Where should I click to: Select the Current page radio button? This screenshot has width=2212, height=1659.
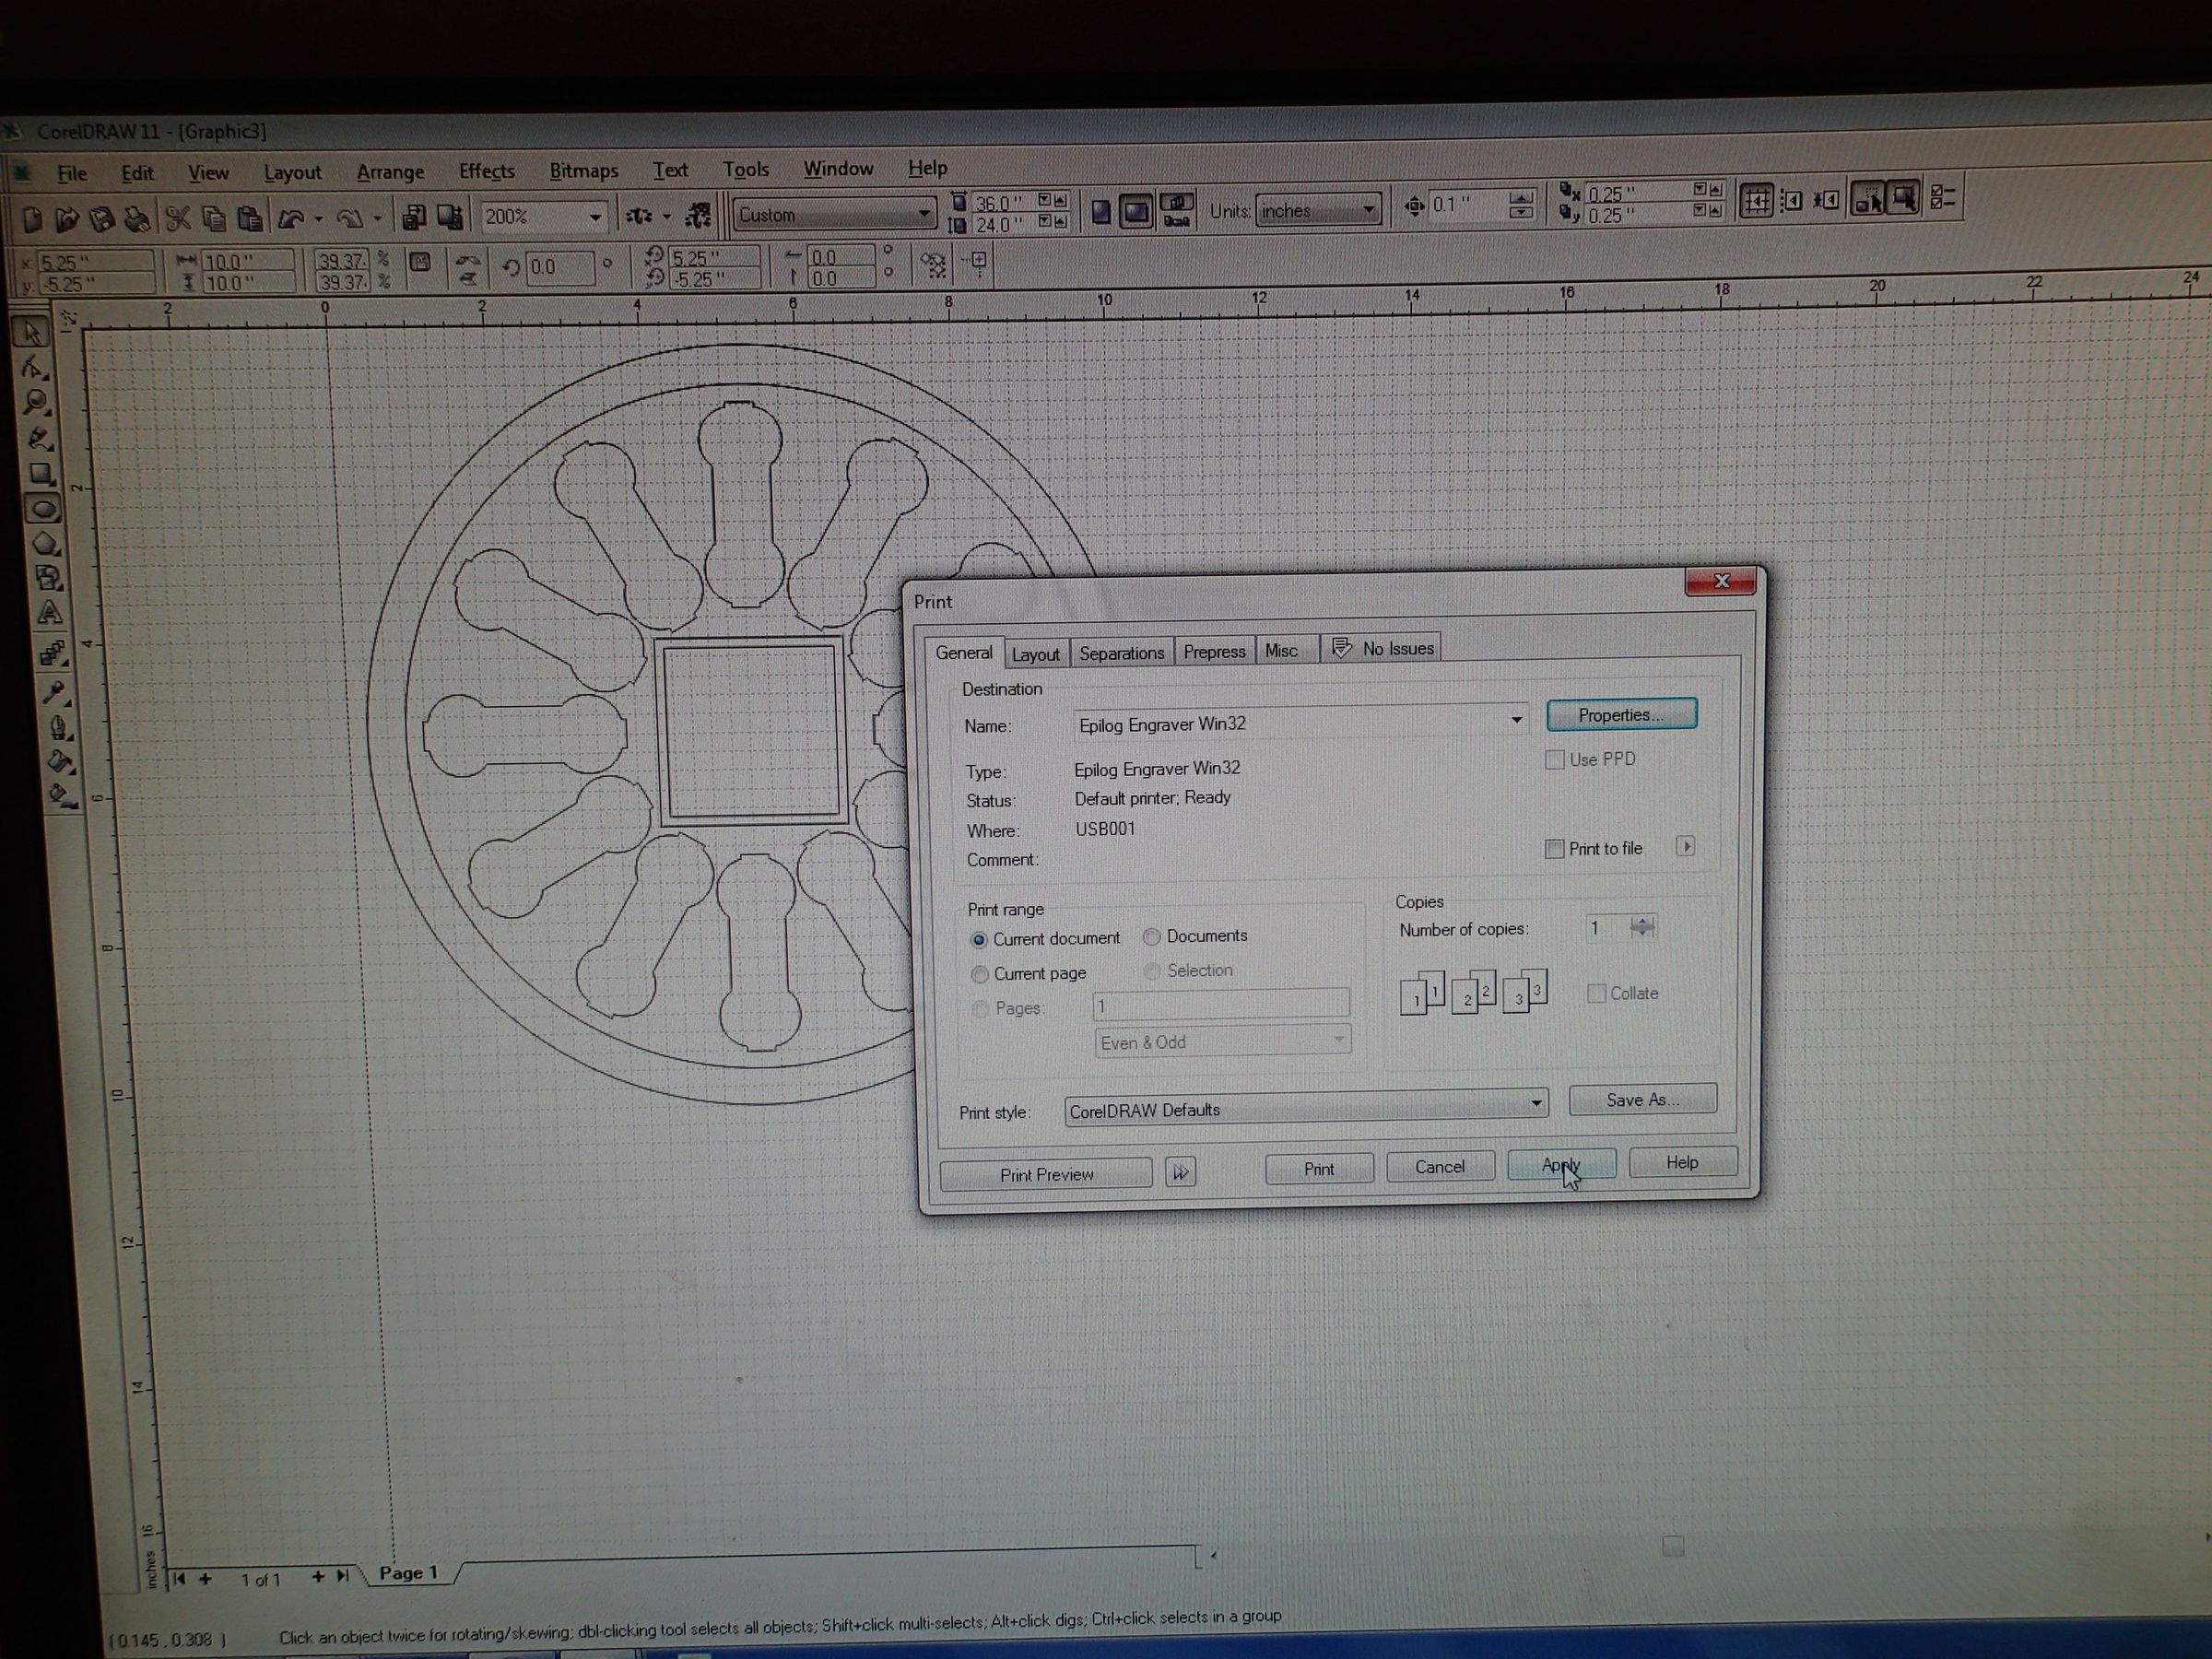[x=980, y=974]
